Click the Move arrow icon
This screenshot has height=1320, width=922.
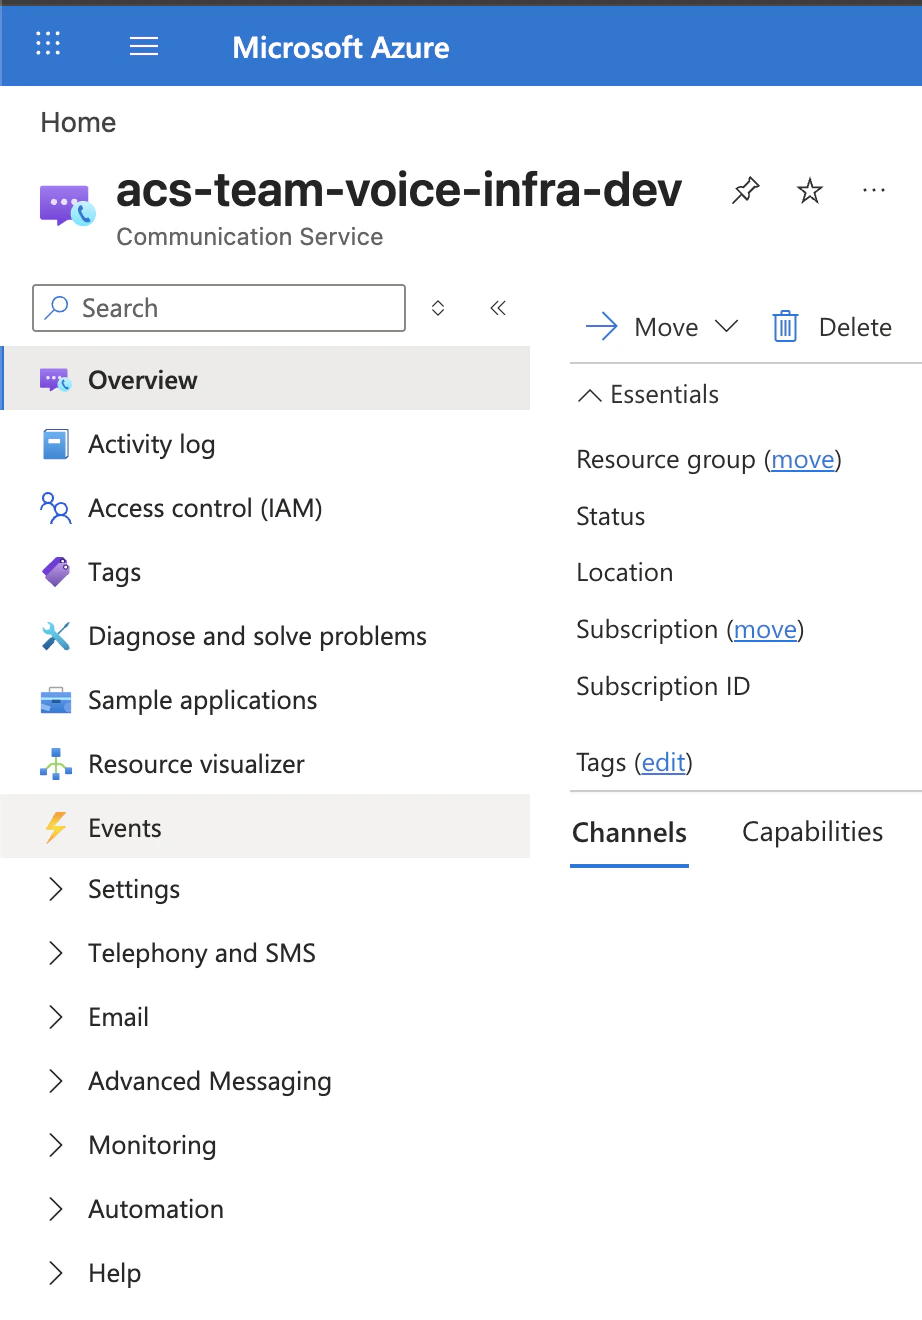click(601, 327)
